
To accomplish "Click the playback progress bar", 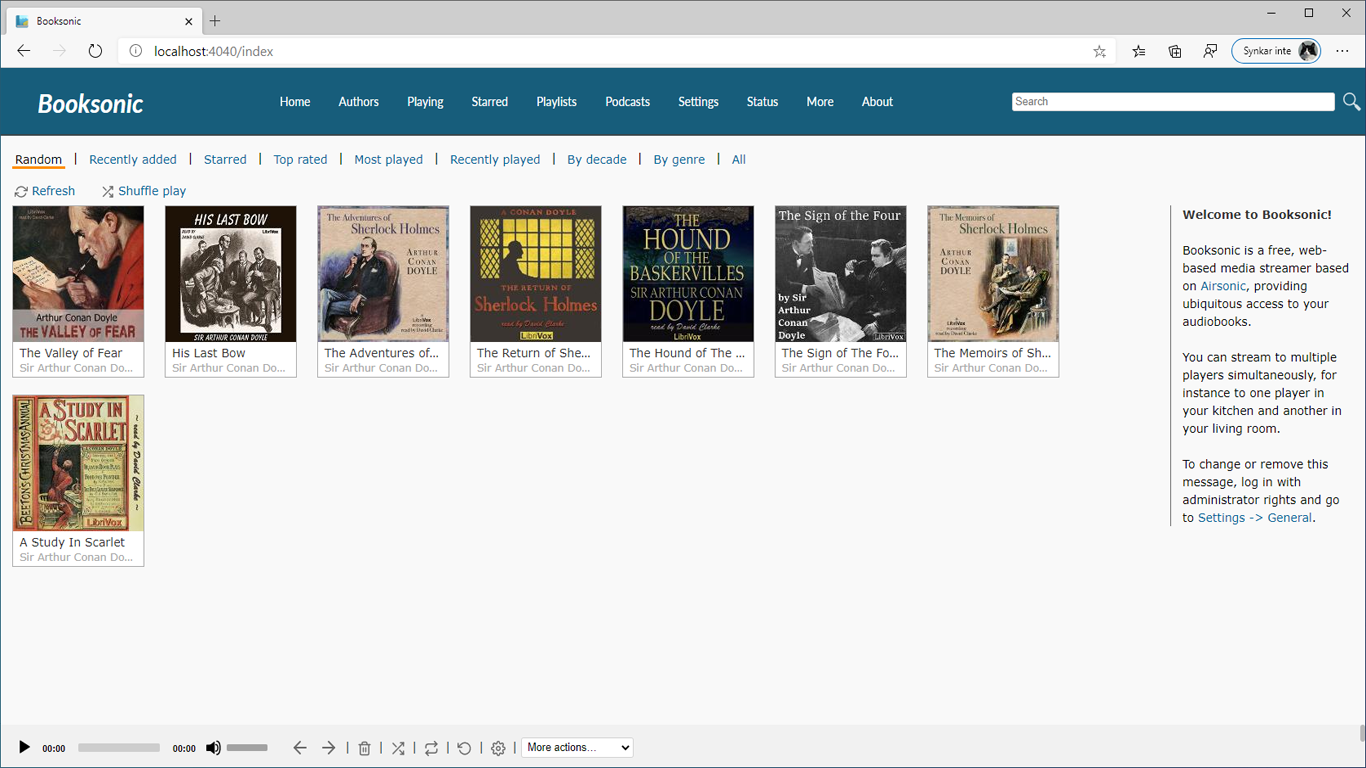I will [x=119, y=747].
